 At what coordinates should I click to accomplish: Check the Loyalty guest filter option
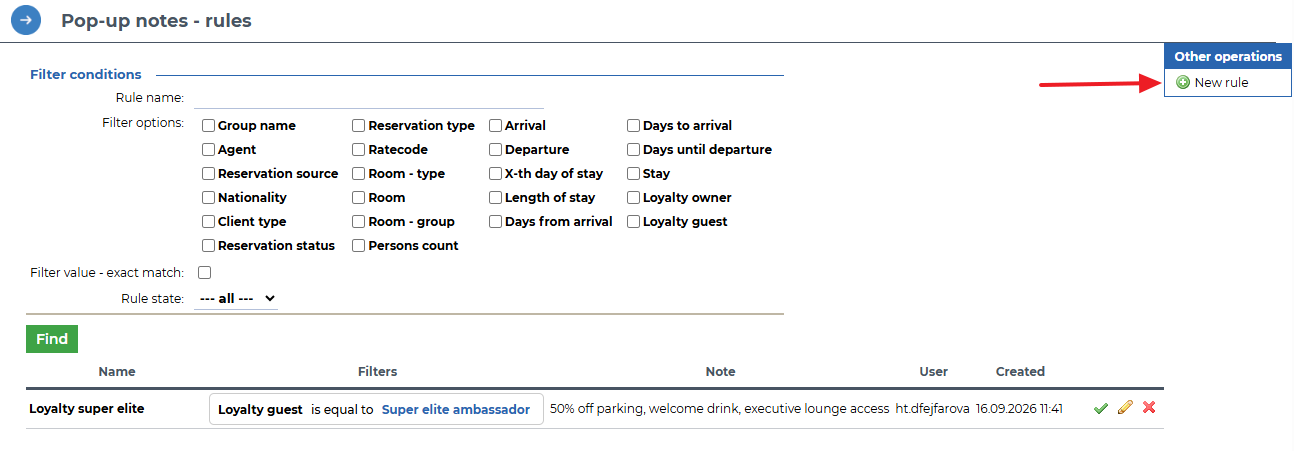pyautogui.click(x=634, y=222)
